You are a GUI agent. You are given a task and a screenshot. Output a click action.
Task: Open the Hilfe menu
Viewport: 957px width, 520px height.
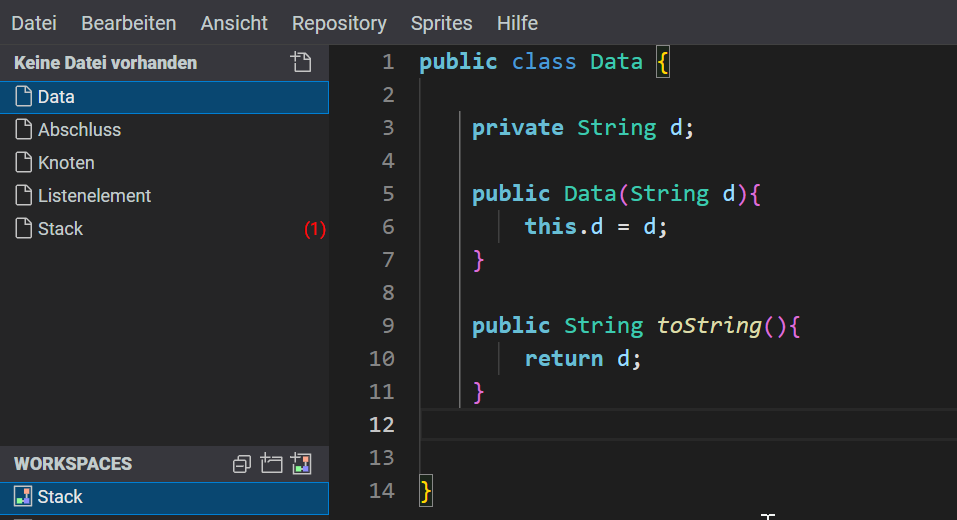point(517,23)
